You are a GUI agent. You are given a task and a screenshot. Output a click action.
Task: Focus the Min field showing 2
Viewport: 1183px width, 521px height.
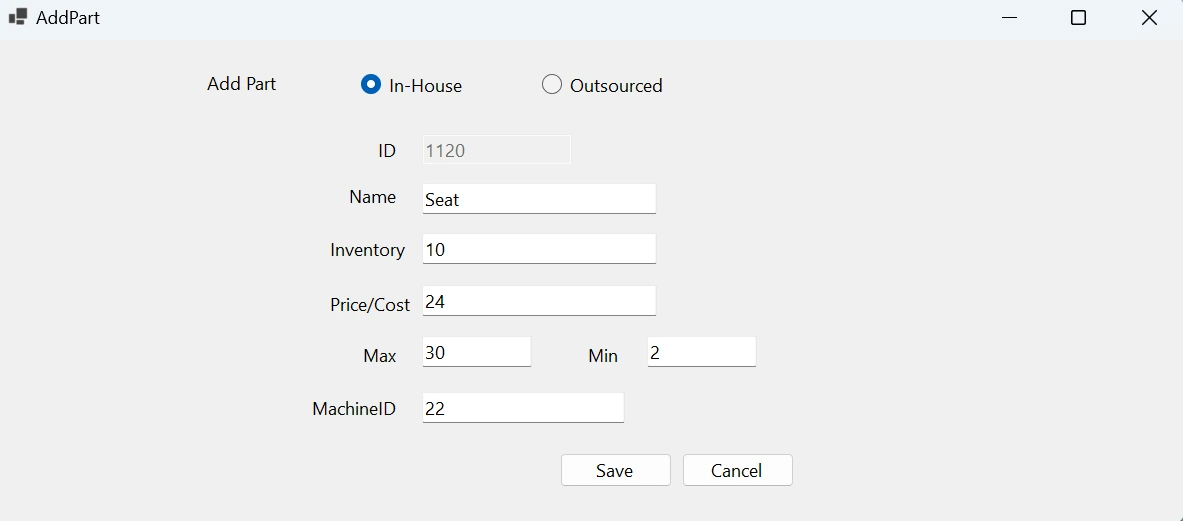coord(702,352)
